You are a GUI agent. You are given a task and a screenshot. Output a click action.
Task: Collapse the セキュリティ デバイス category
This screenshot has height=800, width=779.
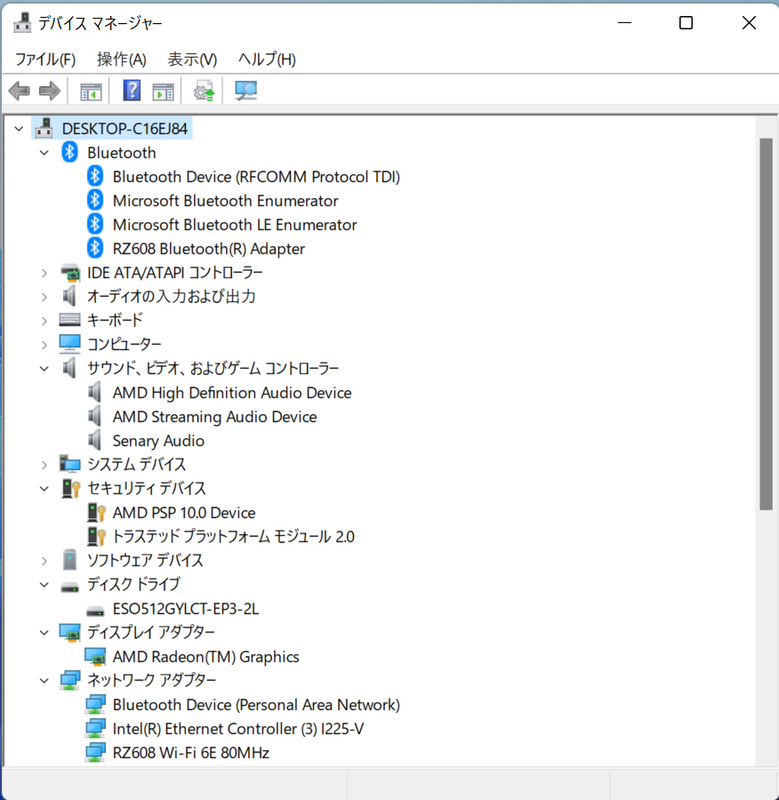(44, 488)
